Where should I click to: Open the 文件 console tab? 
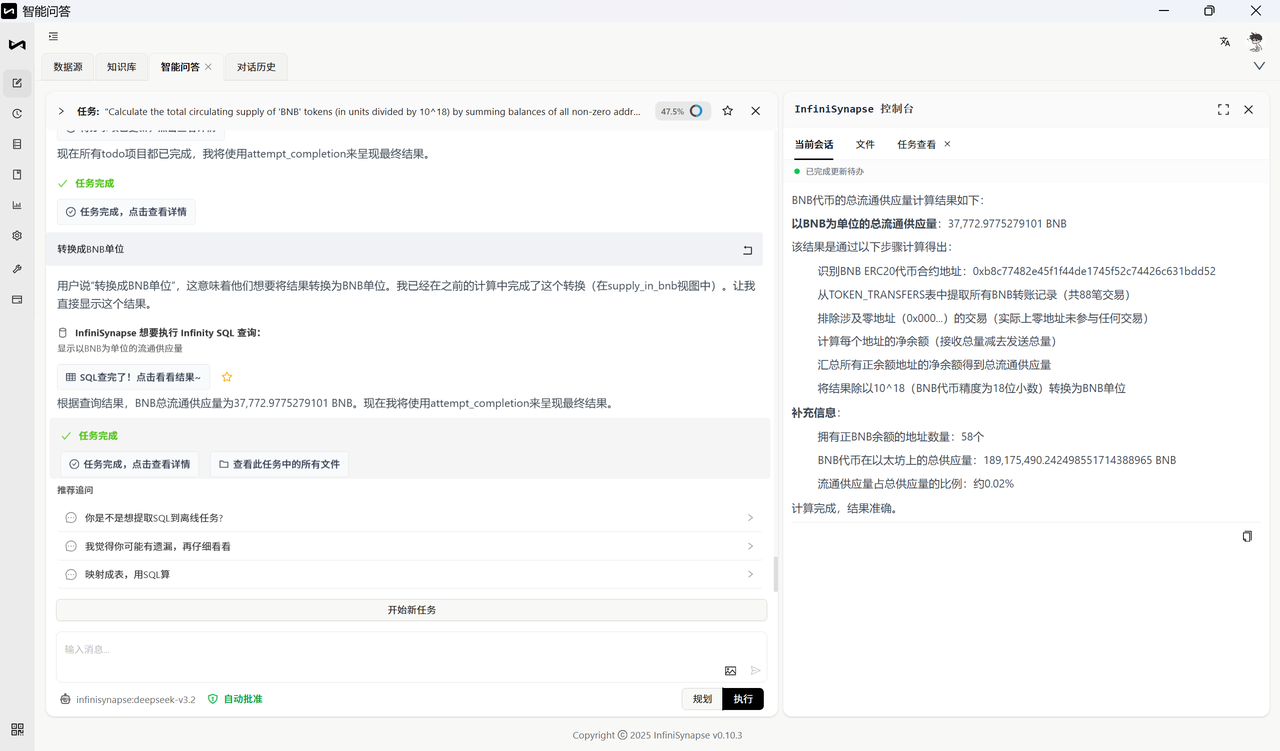pos(865,144)
